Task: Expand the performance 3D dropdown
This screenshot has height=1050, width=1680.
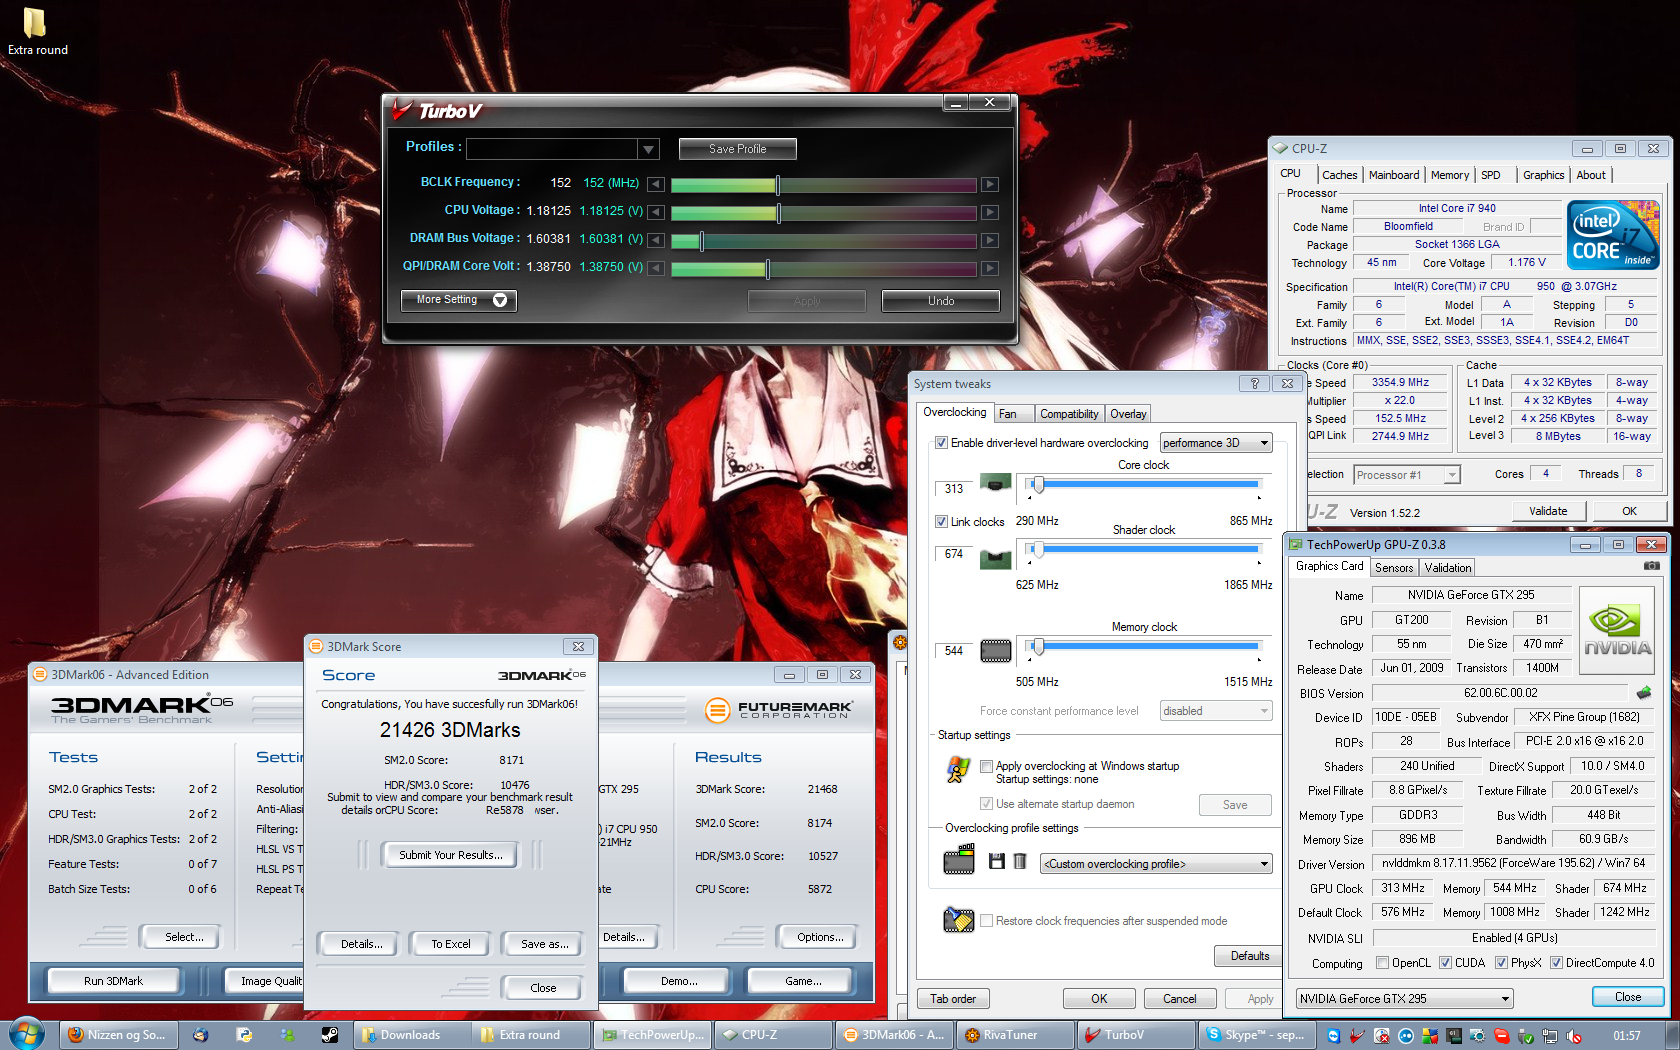Action: tap(1264, 443)
